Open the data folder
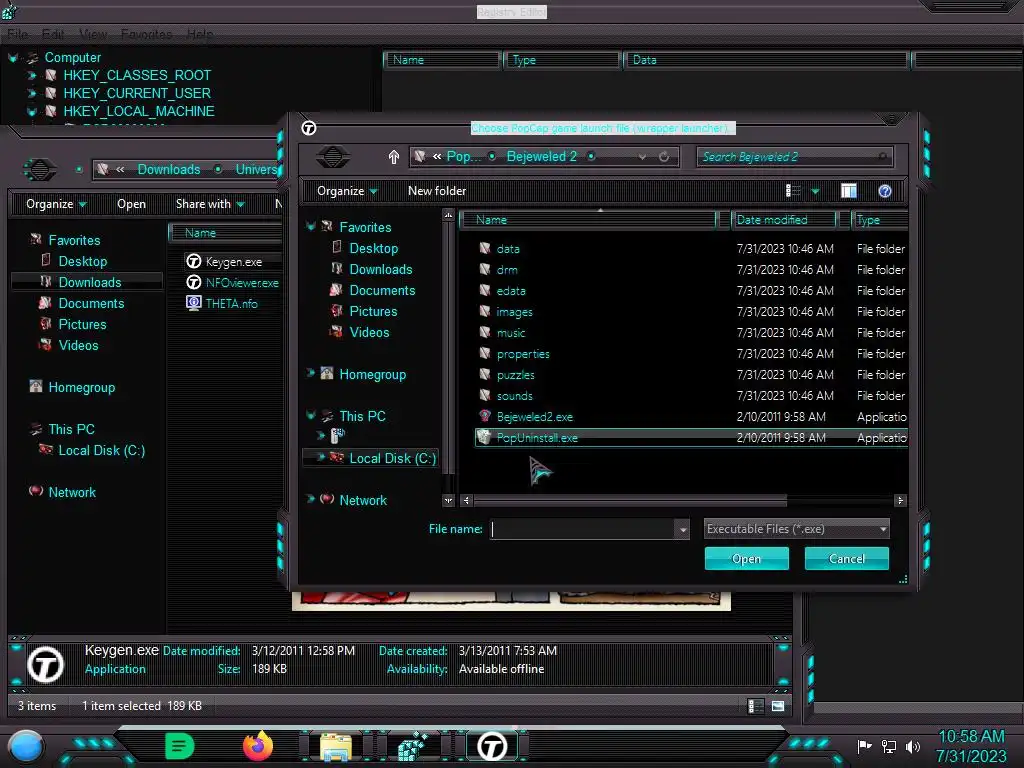Screen dimensions: 1024x768 pos(507,249)
